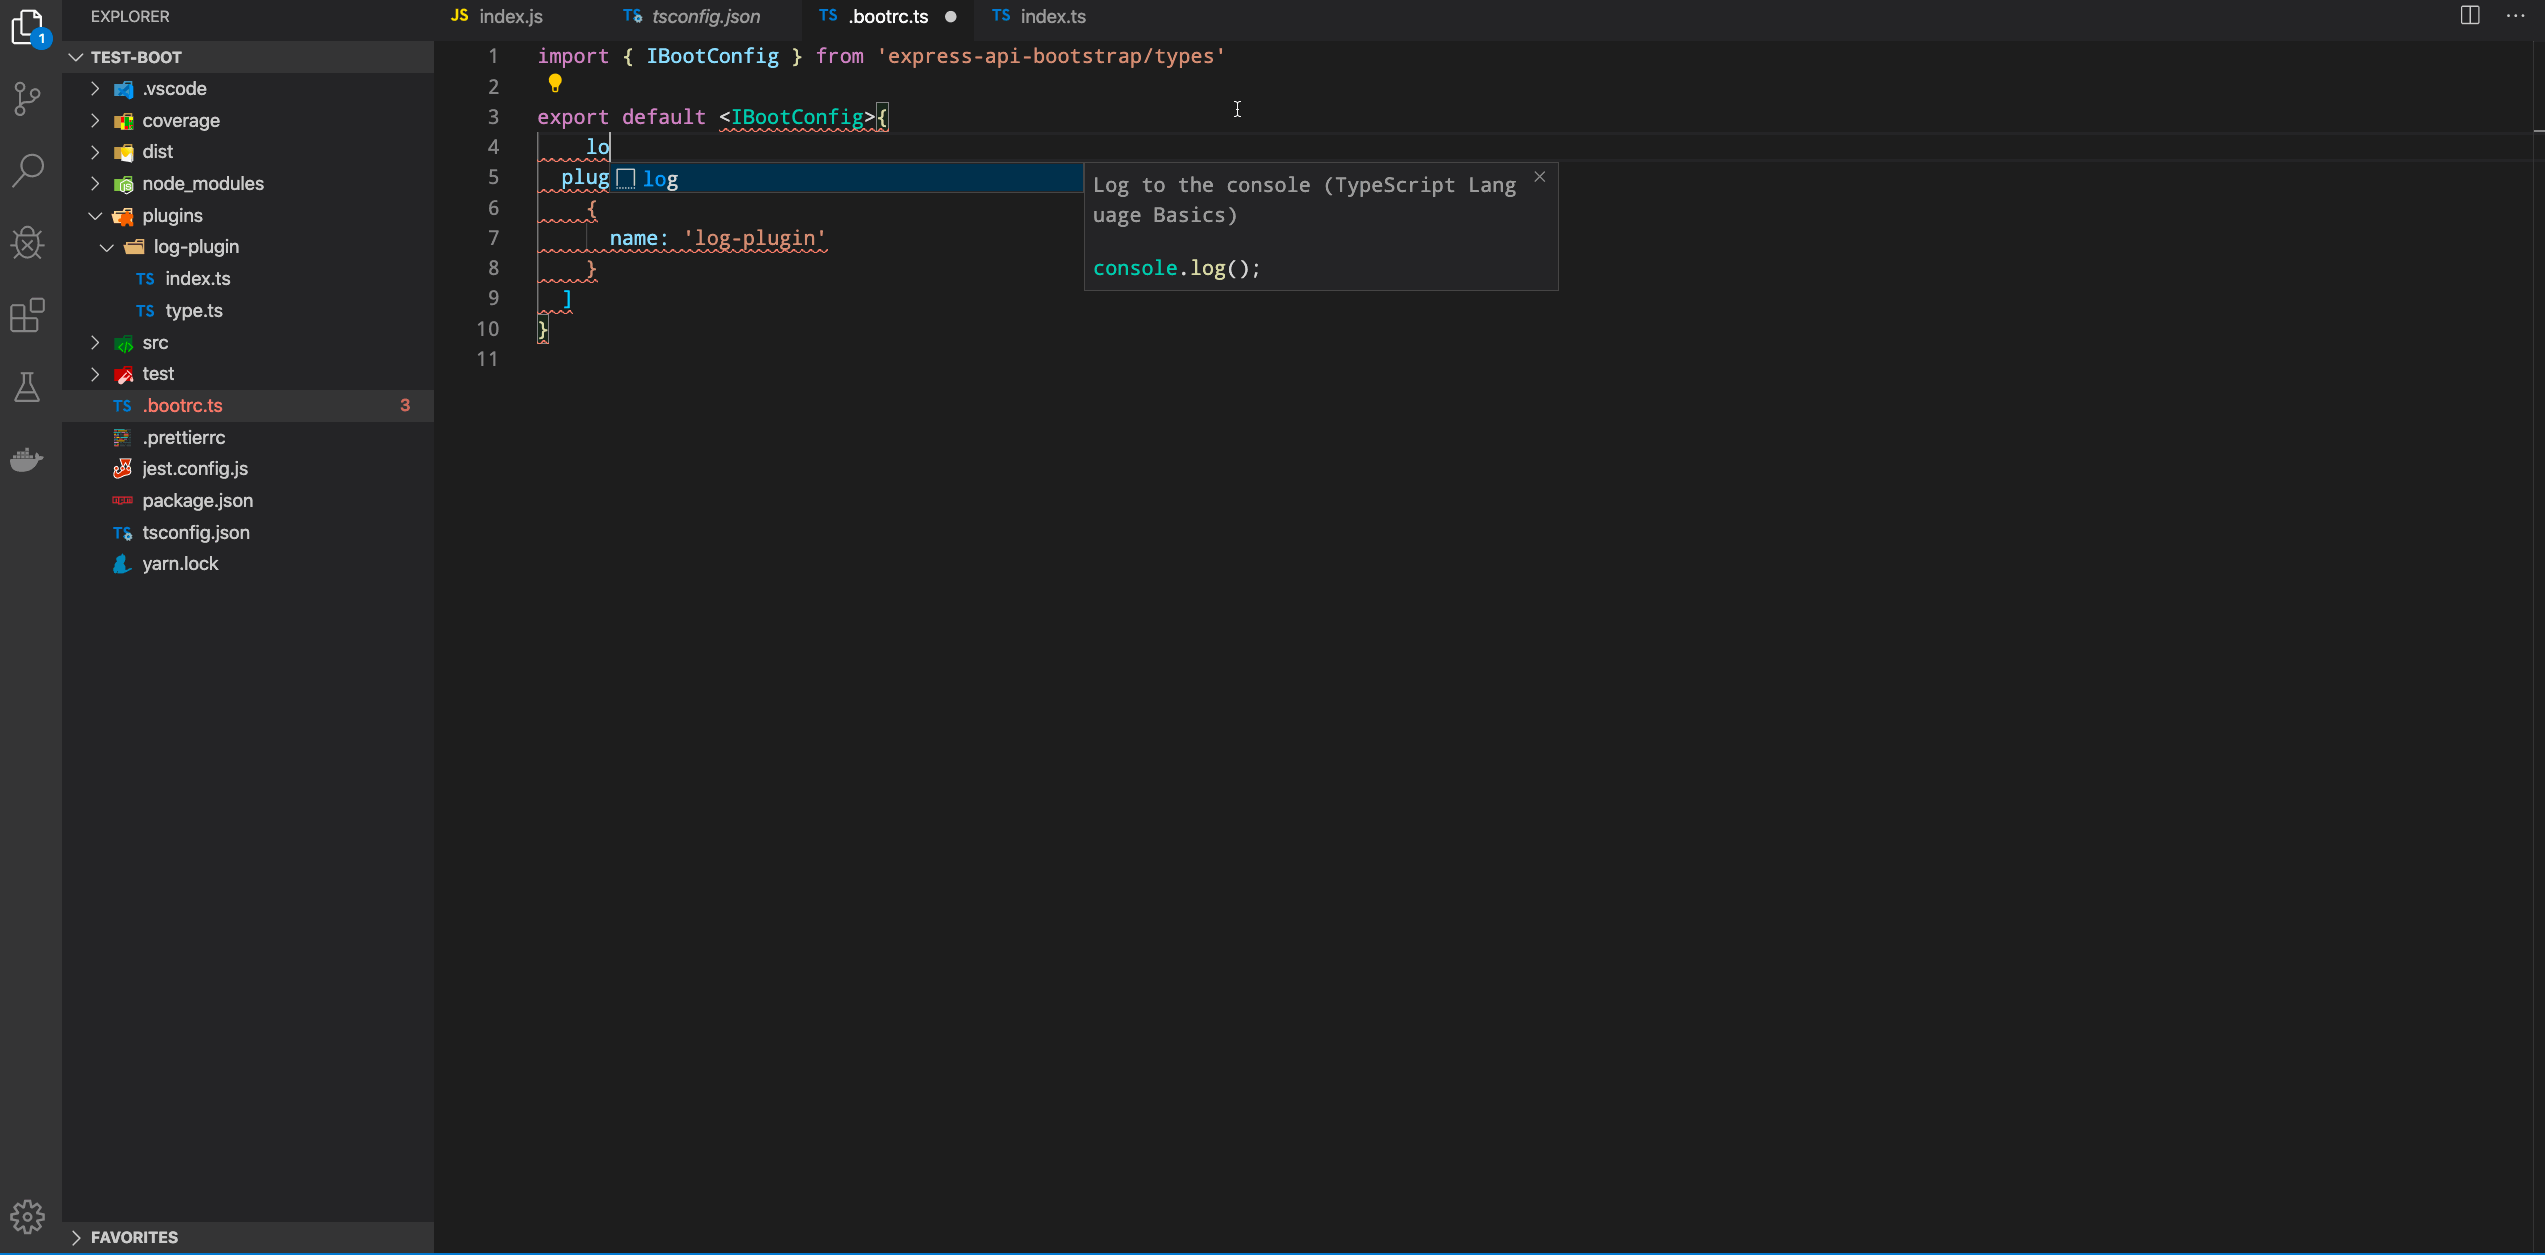
Task: Expand the test folder
Action: pyautogui.click(x=95, y=374)
